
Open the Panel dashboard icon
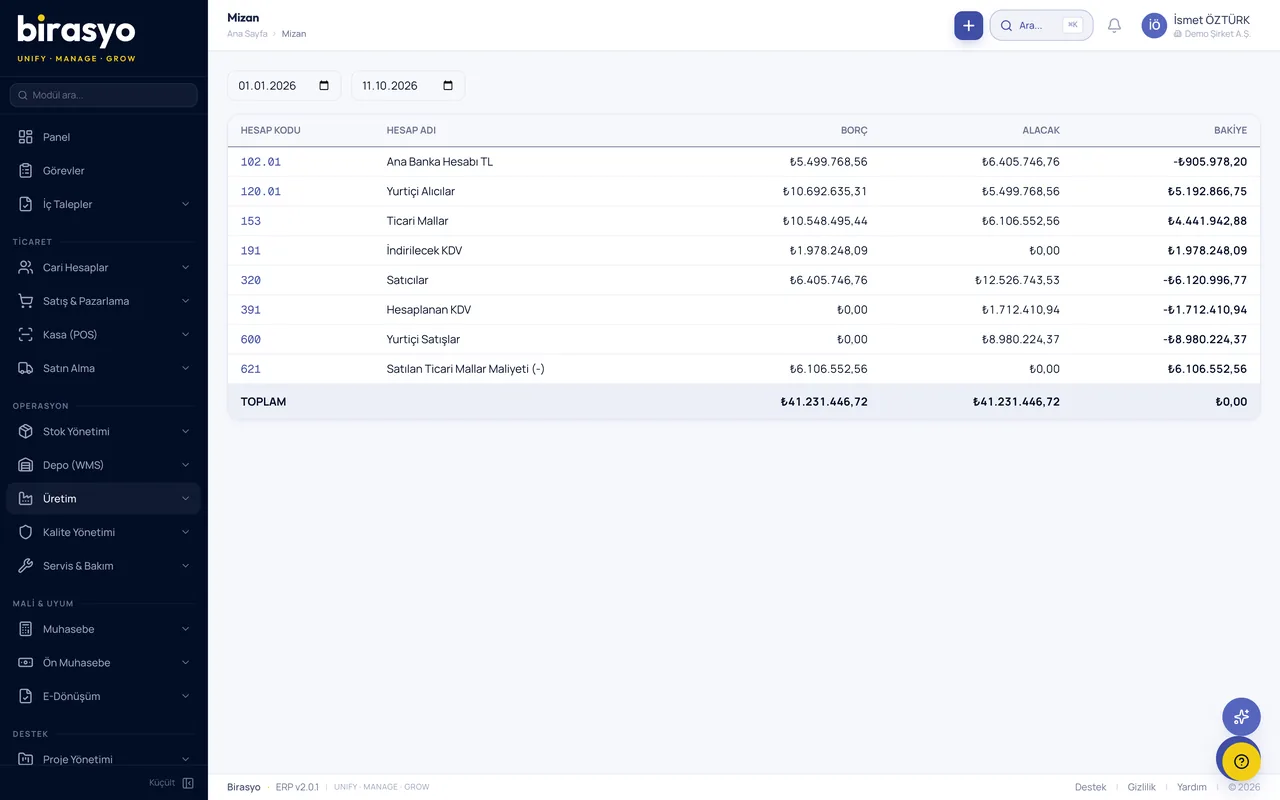pos(26,137)
